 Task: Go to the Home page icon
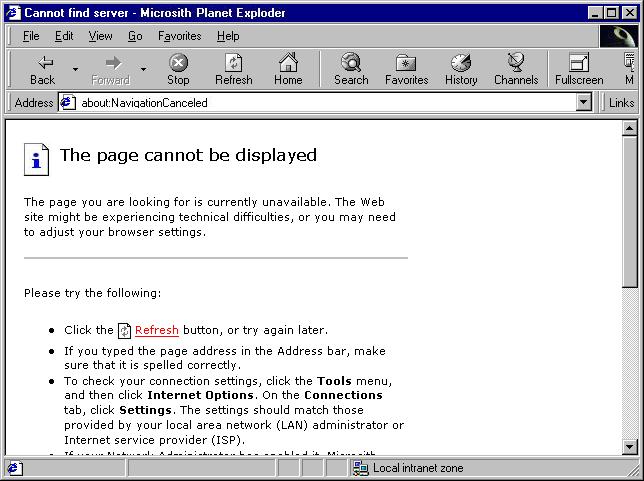click(x=288, y=69)
